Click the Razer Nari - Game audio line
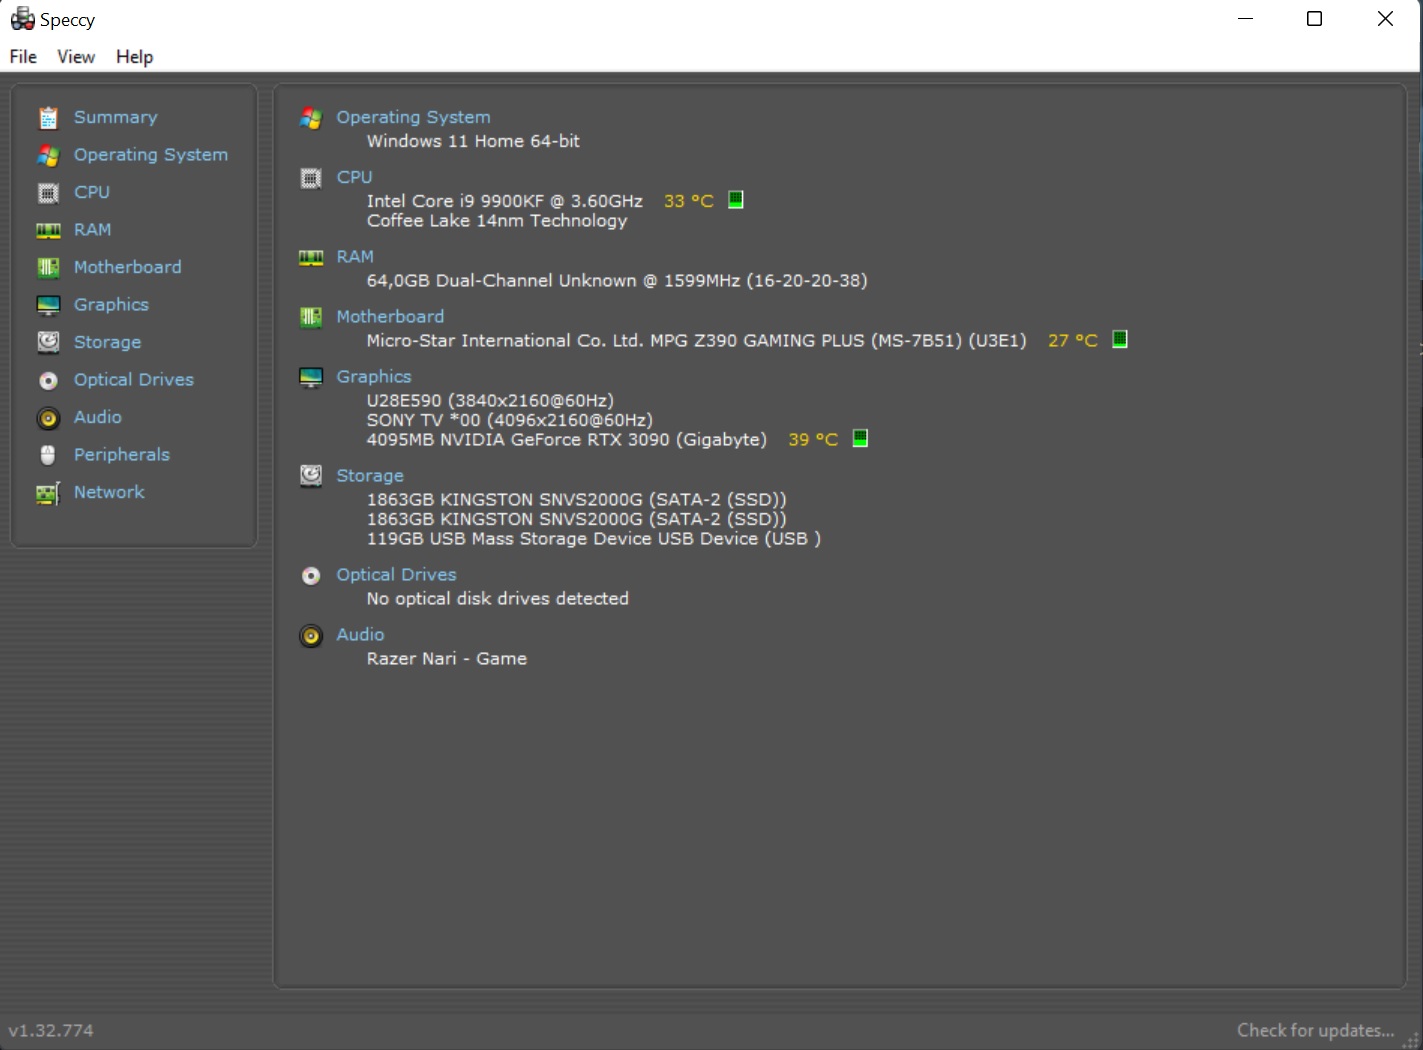This screenshot has height=1050, width=1423. 447,659
